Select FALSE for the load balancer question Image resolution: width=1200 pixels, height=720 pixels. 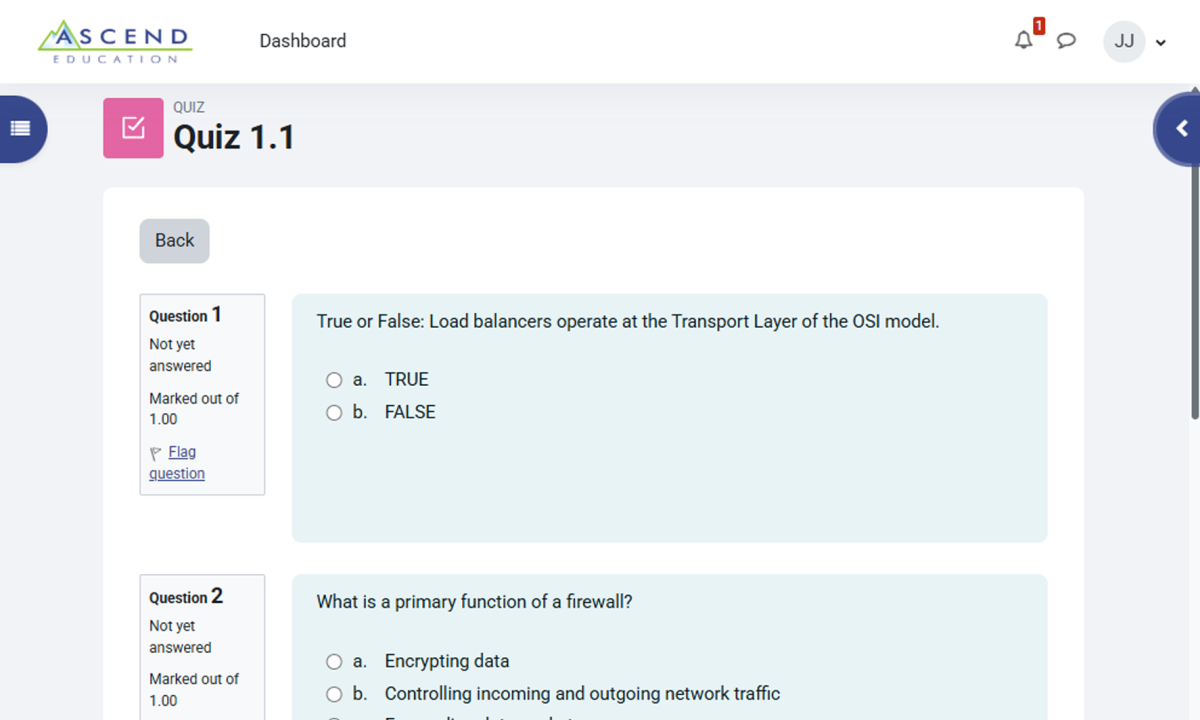pyautogui.click(x=334, y=413)
